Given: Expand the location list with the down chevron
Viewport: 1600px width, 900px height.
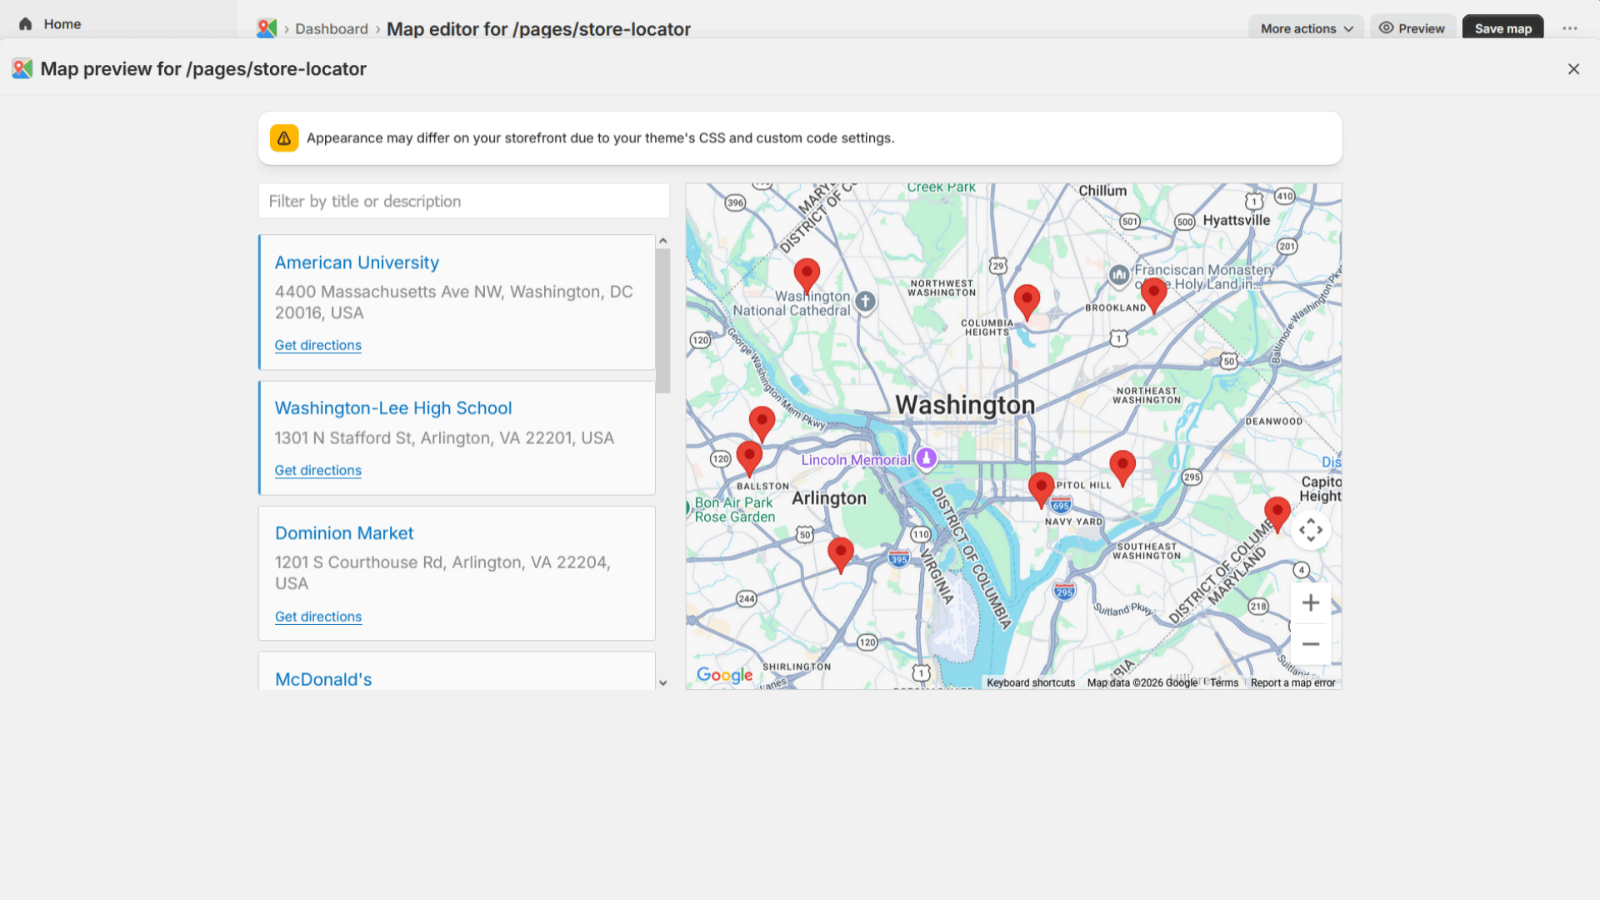Looking at the screenshot, I should [663, 681].
